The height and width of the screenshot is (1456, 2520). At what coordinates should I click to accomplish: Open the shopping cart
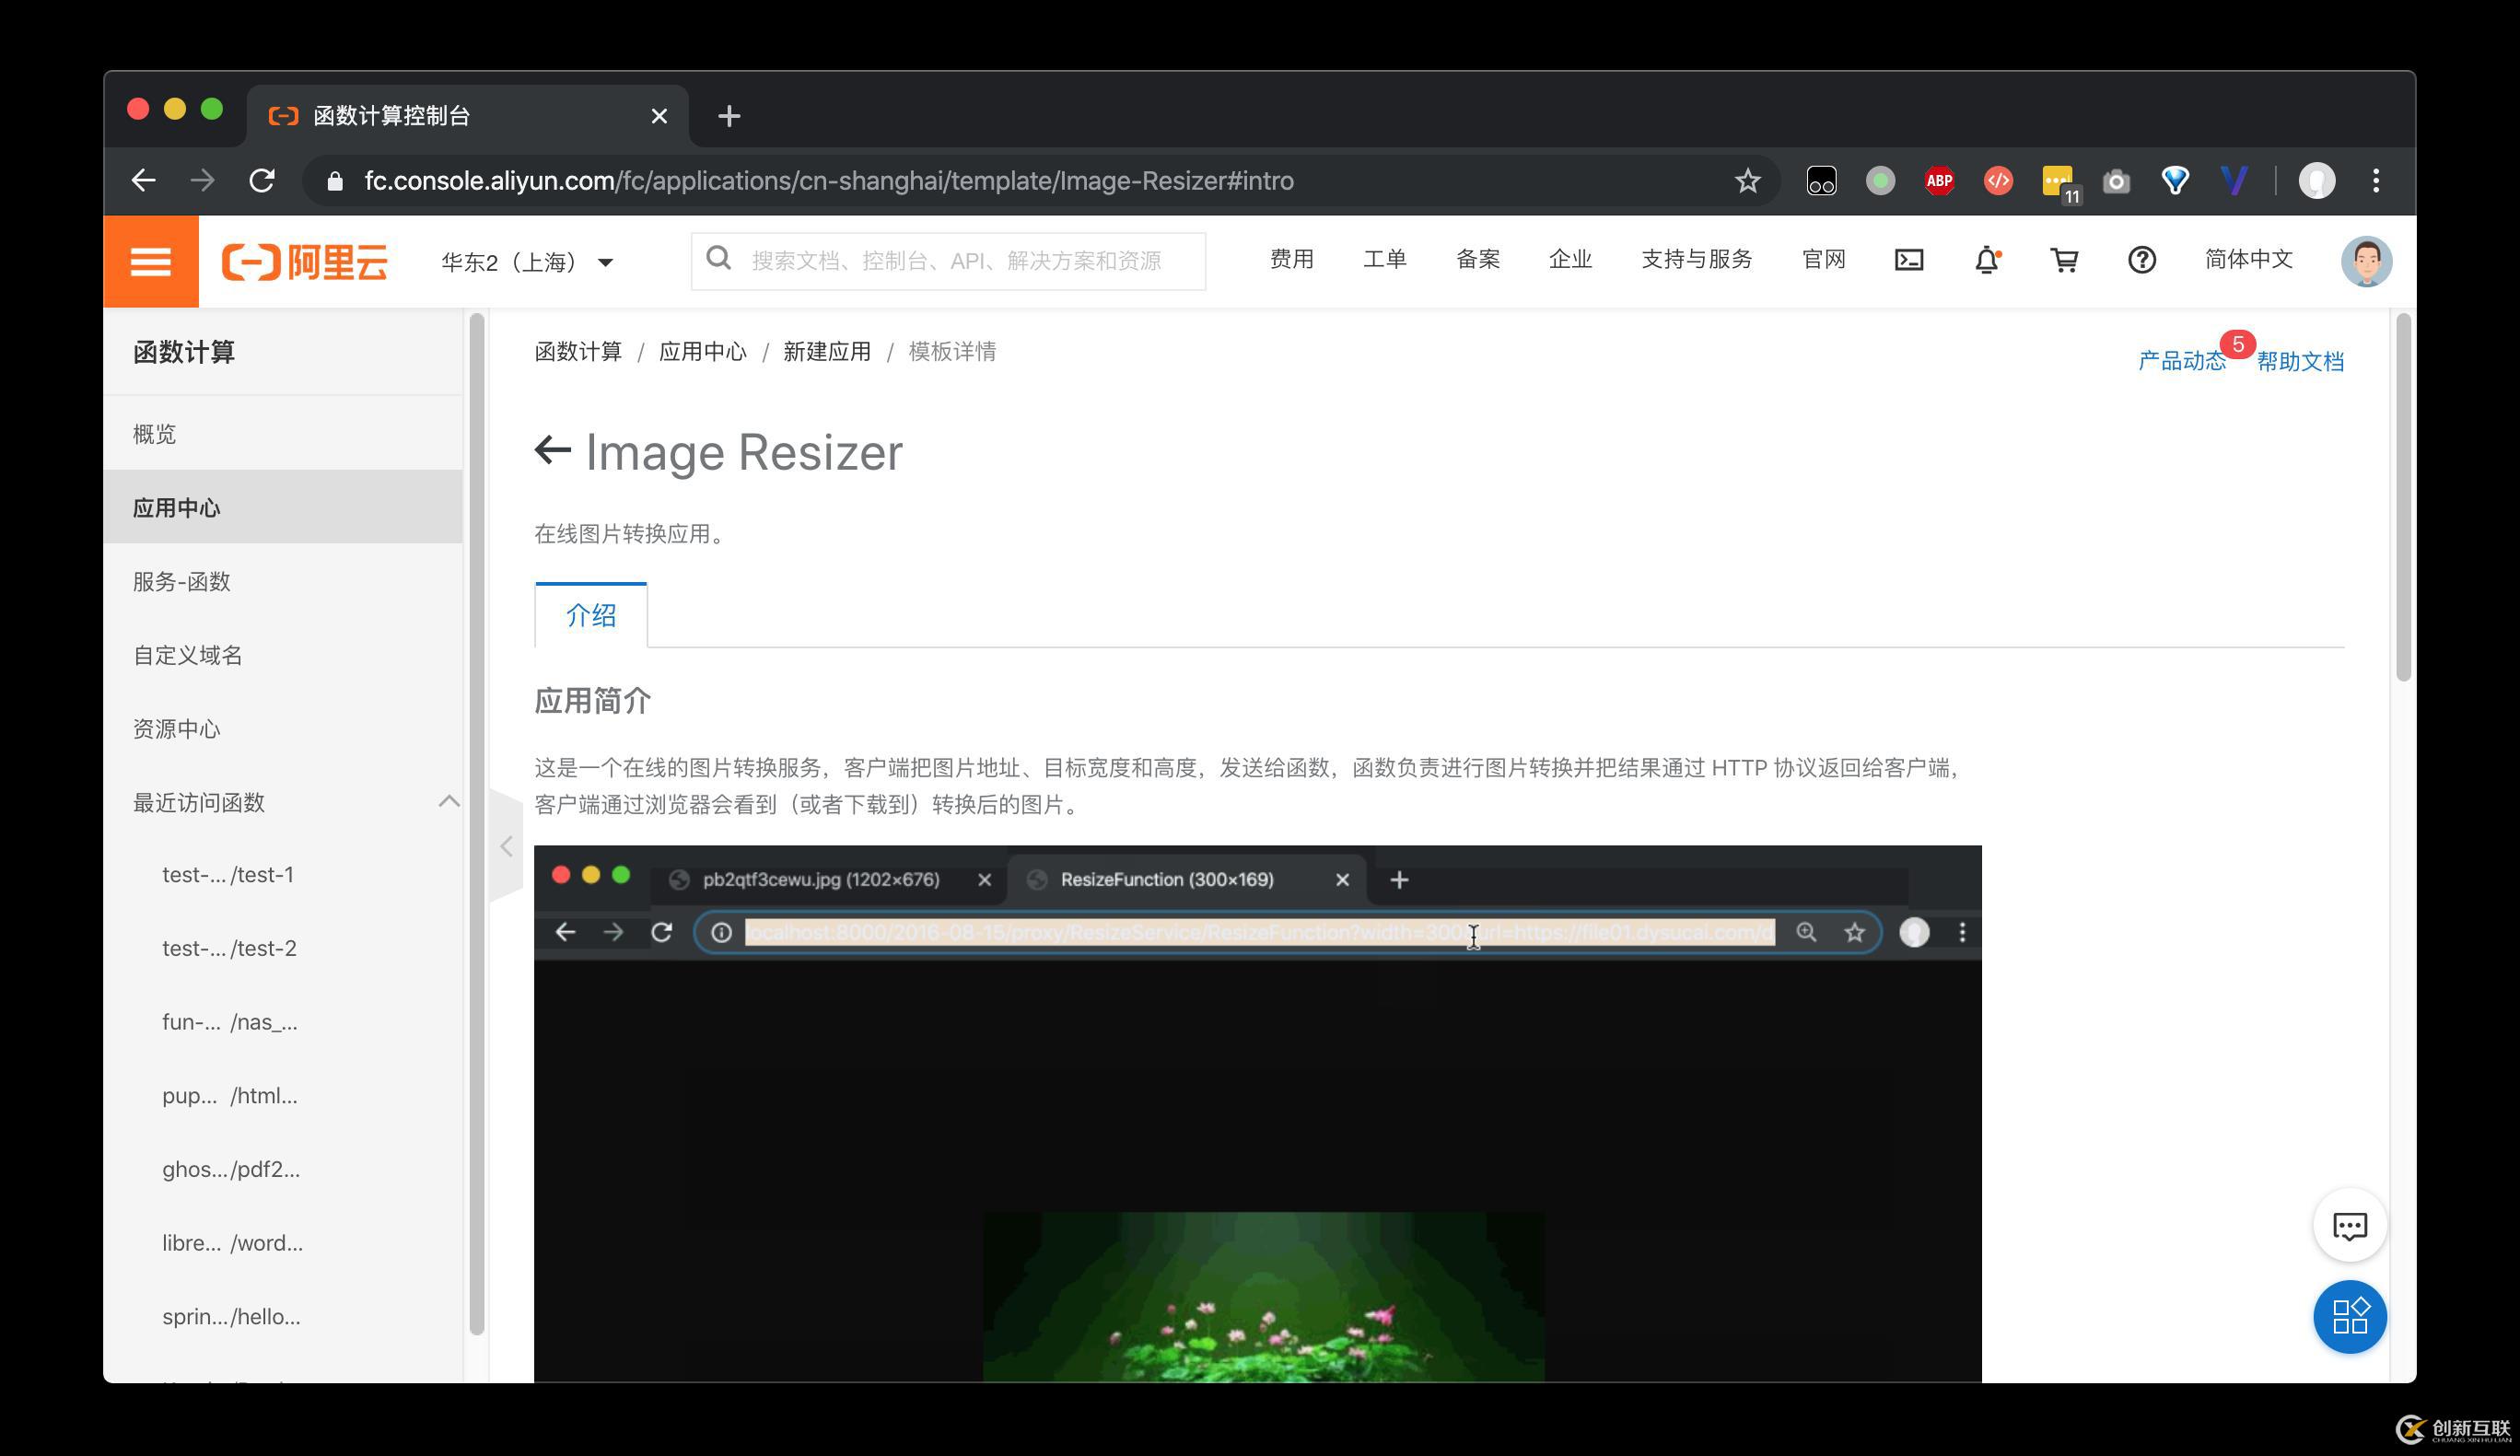(x=2064, y=261)
